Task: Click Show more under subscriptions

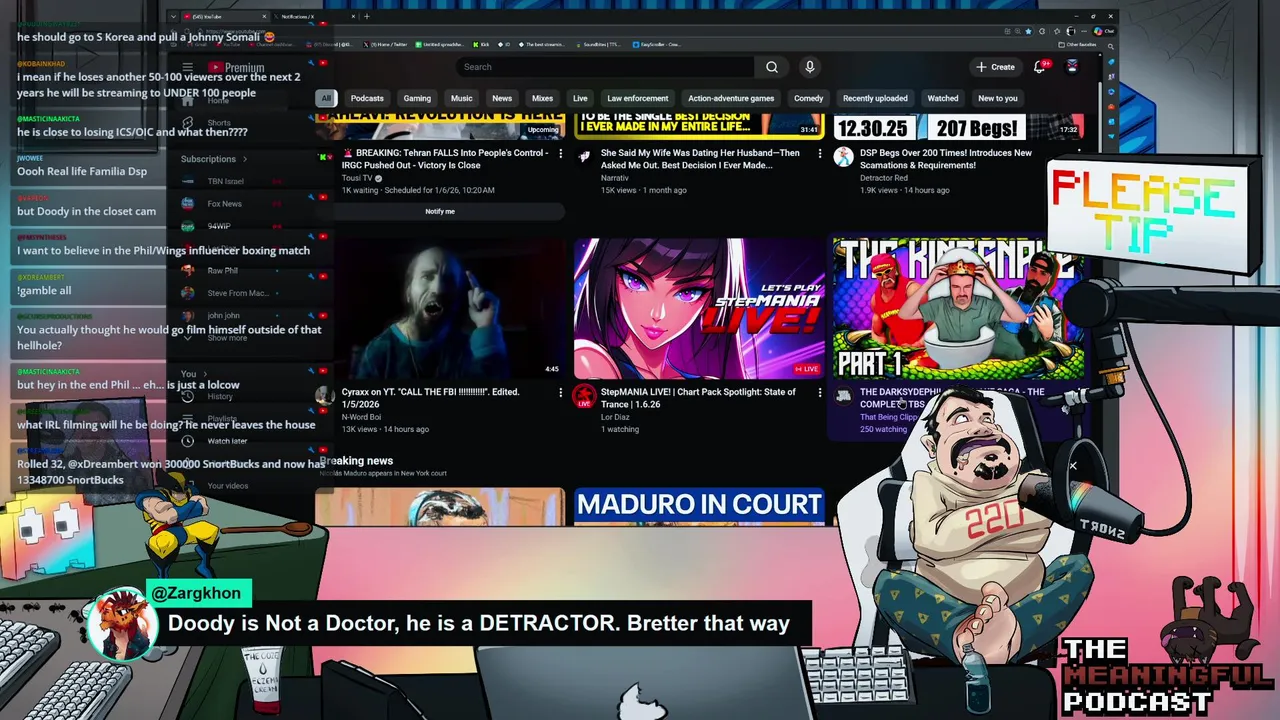Action: 227,338
